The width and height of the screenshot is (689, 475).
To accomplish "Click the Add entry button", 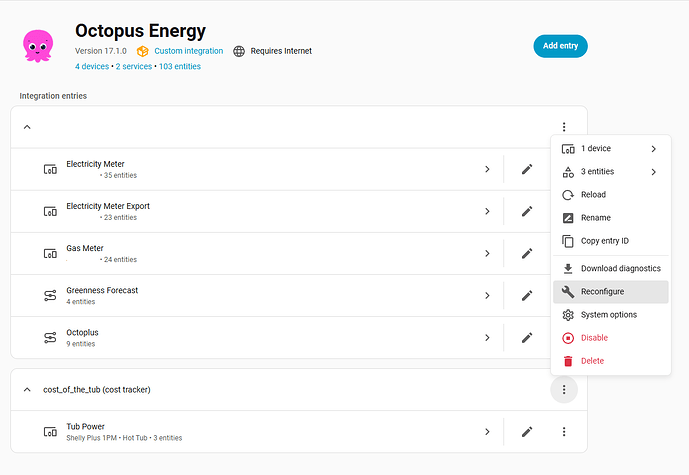I will [x=560, y=46].
